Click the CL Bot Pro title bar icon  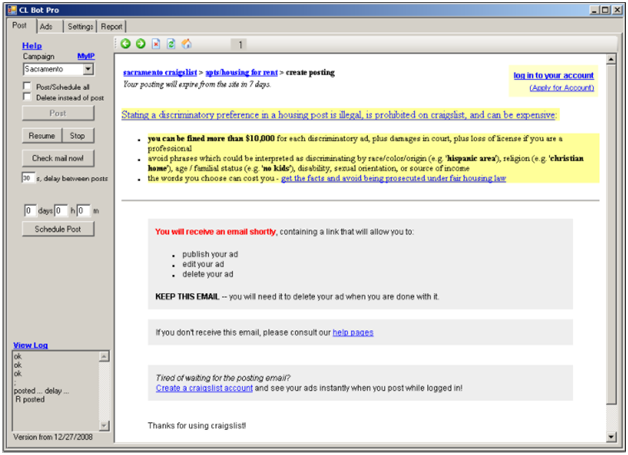click(12, 10)
